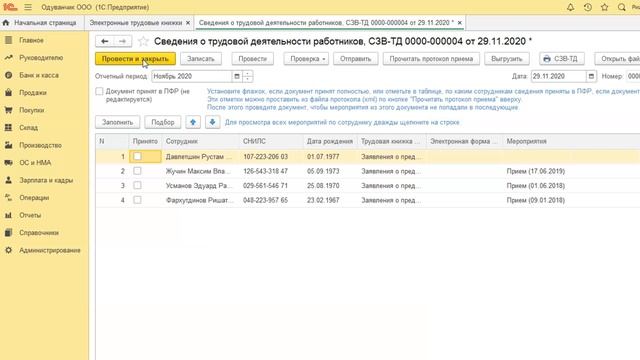640x360 pixels.
Task: Select SNILS cell 107-223-206 03
Action: tap(265, 156)
